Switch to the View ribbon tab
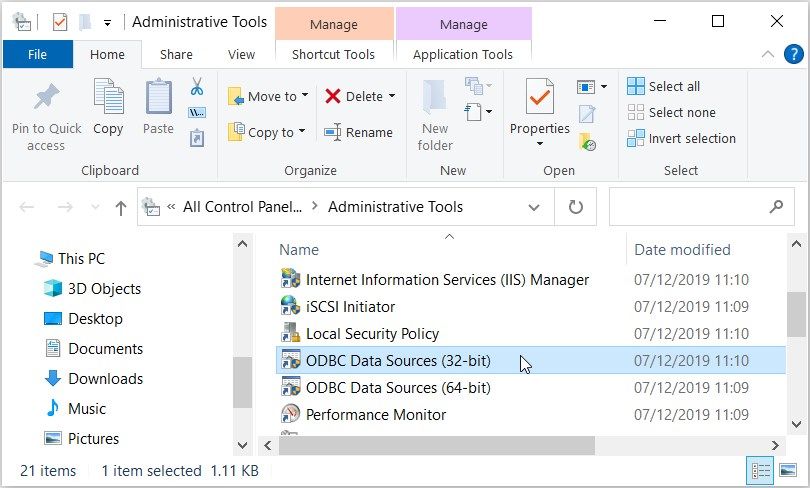This screenshot has height=488, width=810. point(241,55)
